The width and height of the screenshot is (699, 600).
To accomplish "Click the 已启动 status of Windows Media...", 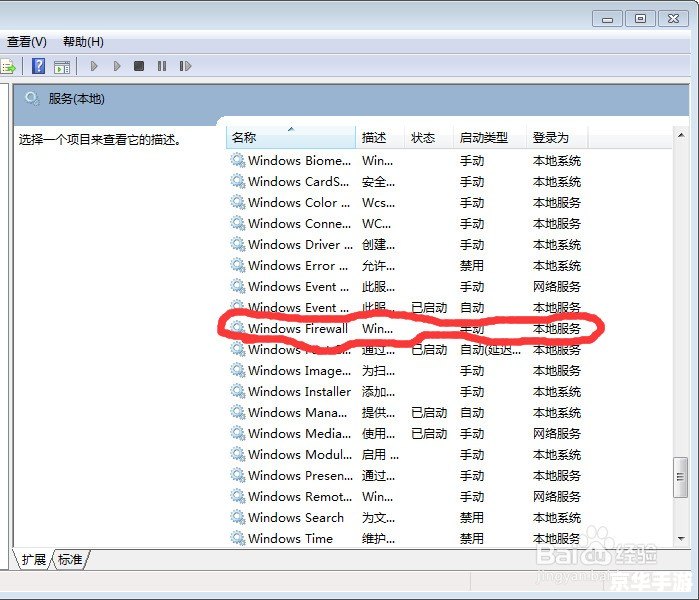I will pos(429,434).
